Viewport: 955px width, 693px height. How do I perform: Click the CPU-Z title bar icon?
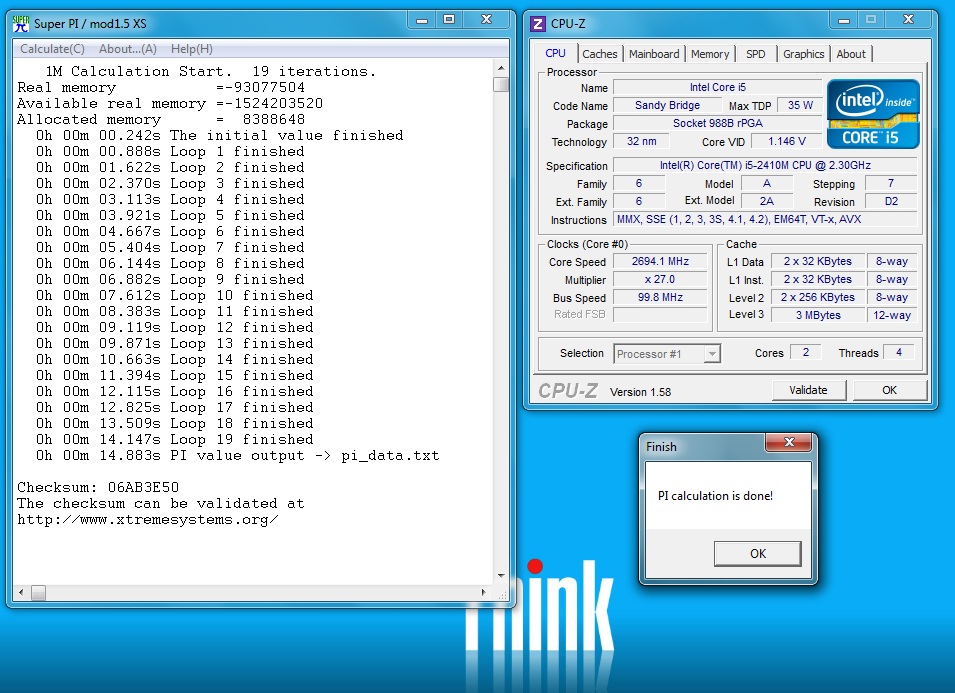point(538,23)
